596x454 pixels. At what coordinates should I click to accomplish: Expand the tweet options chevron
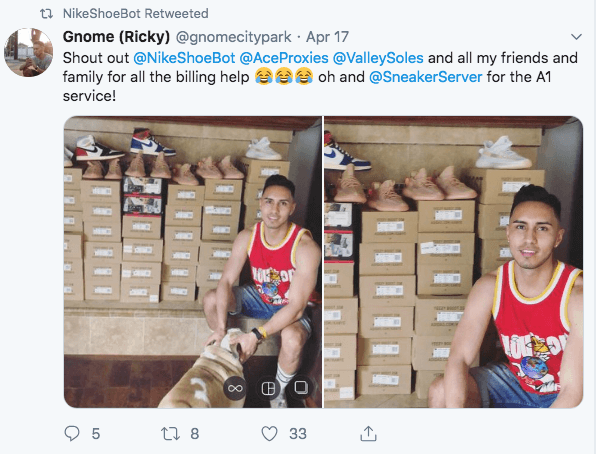click(x=576, y=37)
